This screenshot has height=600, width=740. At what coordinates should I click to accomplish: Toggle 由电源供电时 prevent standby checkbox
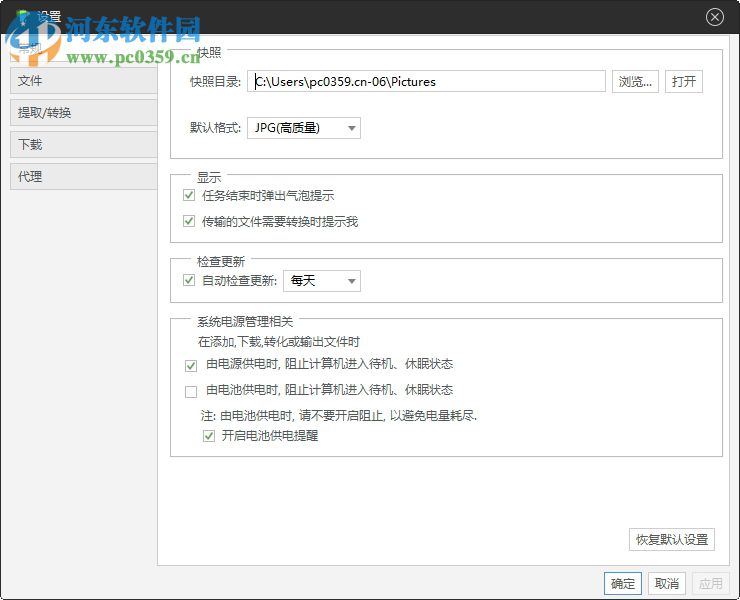point(191,366)
